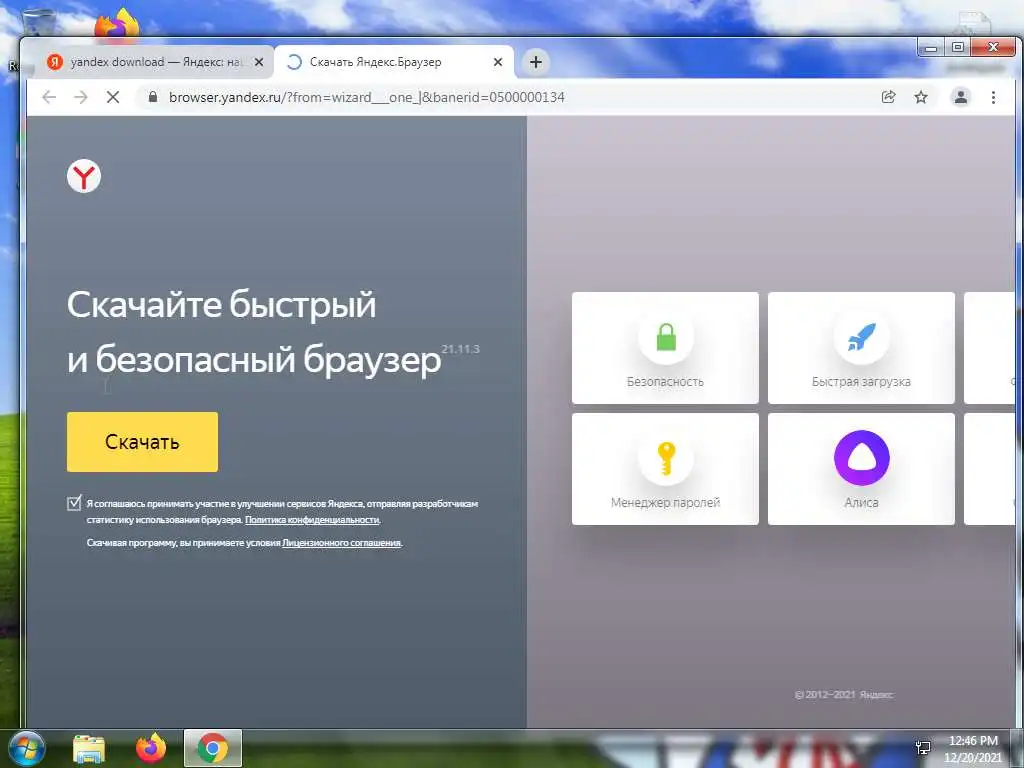This screenshot has height=768, width=1024.
Task: Switch to the Скачать Яндекс.Браузер tab
Action: pyautogui.click(x=394, y=62)
